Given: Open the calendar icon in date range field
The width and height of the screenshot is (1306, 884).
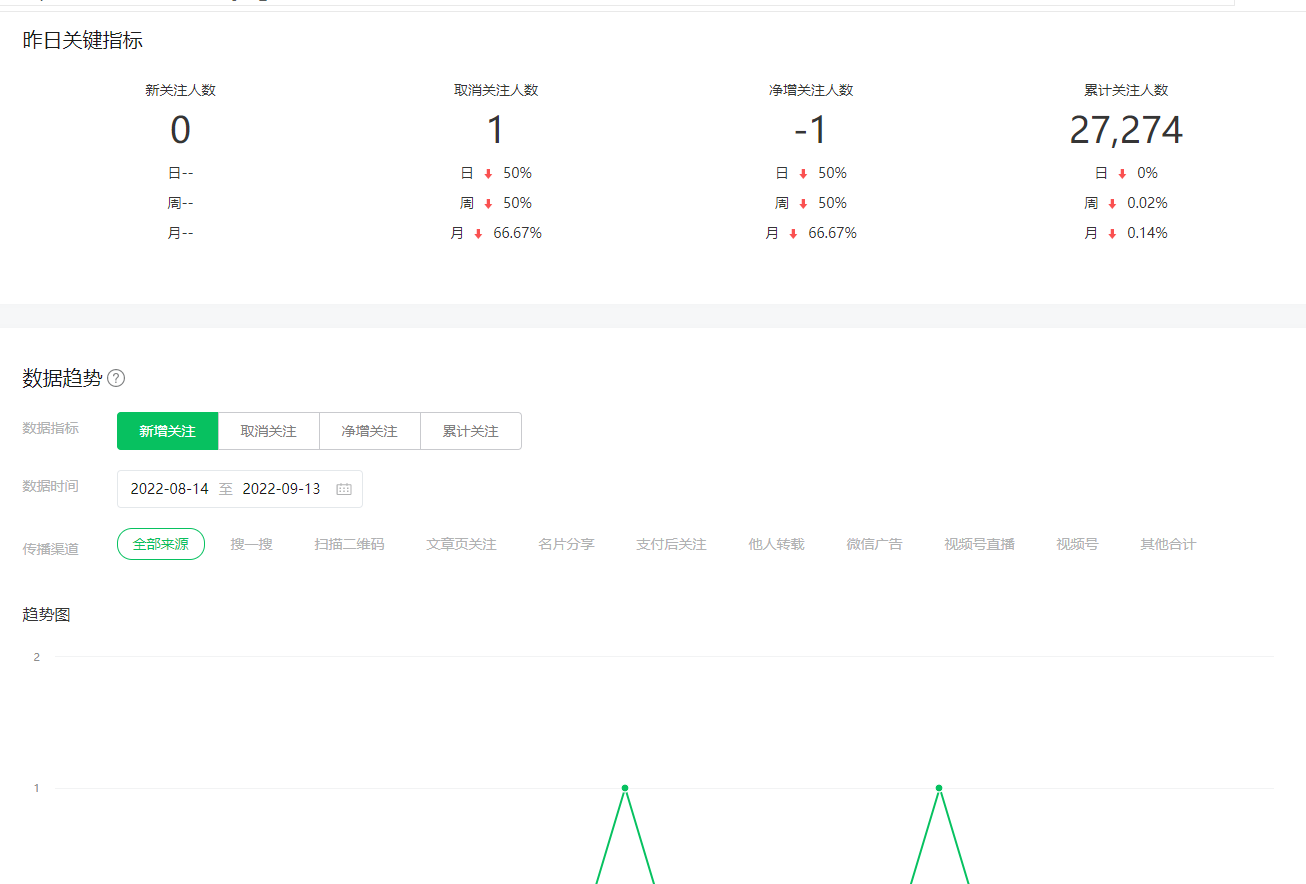Looking at the screenshot, I should (x=344, y=489).
